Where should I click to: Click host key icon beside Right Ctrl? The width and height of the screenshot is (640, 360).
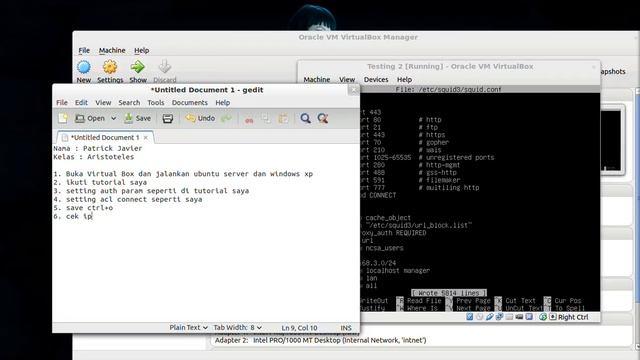tap(553, 317)
